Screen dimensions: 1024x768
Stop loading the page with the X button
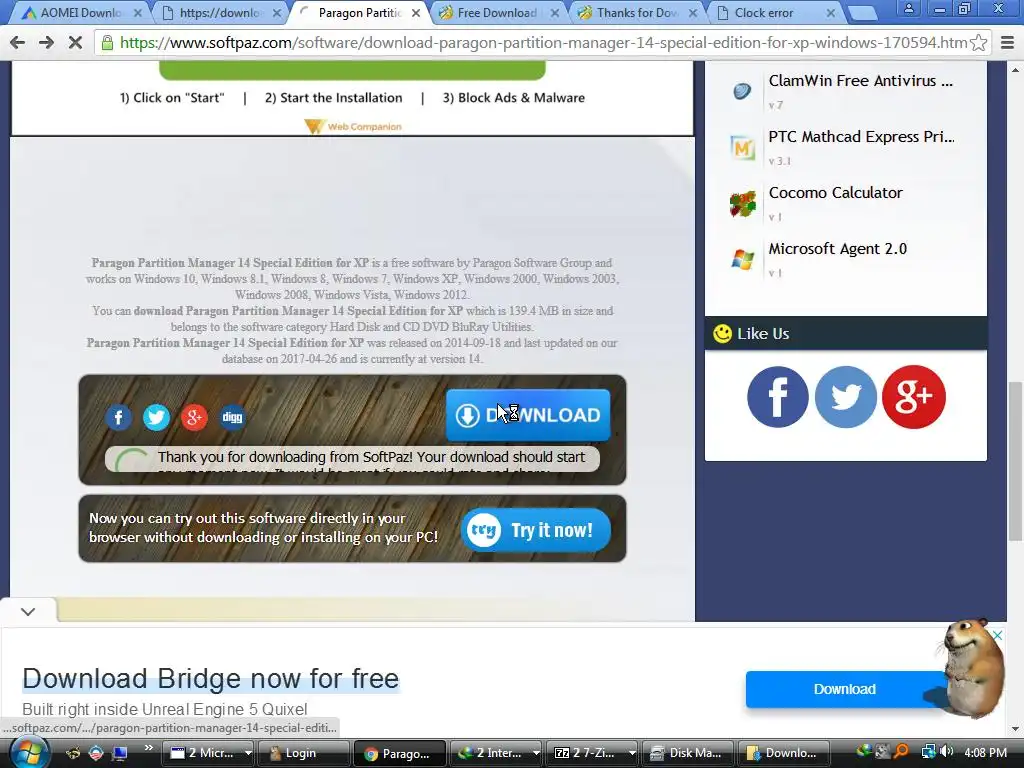tap(75, 42)
